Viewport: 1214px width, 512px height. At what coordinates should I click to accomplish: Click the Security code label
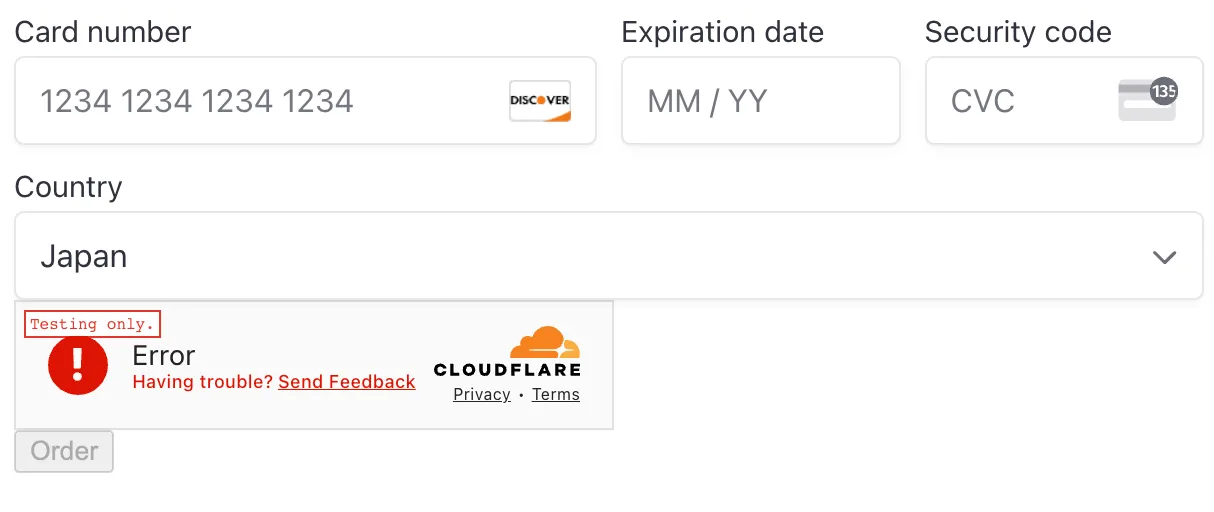pyautogui.click(x=1018, y=32)
